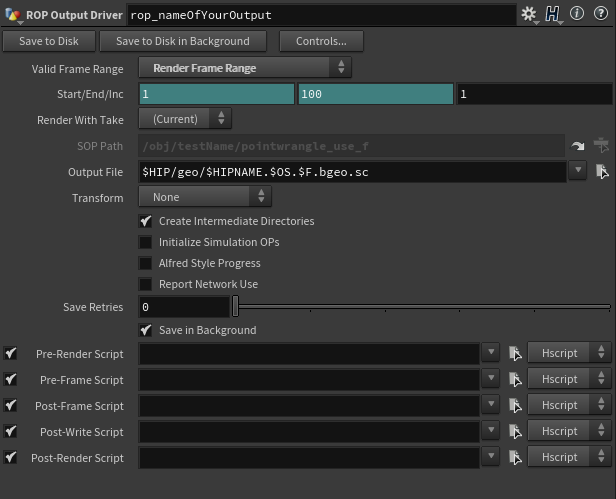The height and width of the screenshot is (499, 616).
Task: Click the End frame field showing 100
Action: pyautogui.click(x=376, y=94)
